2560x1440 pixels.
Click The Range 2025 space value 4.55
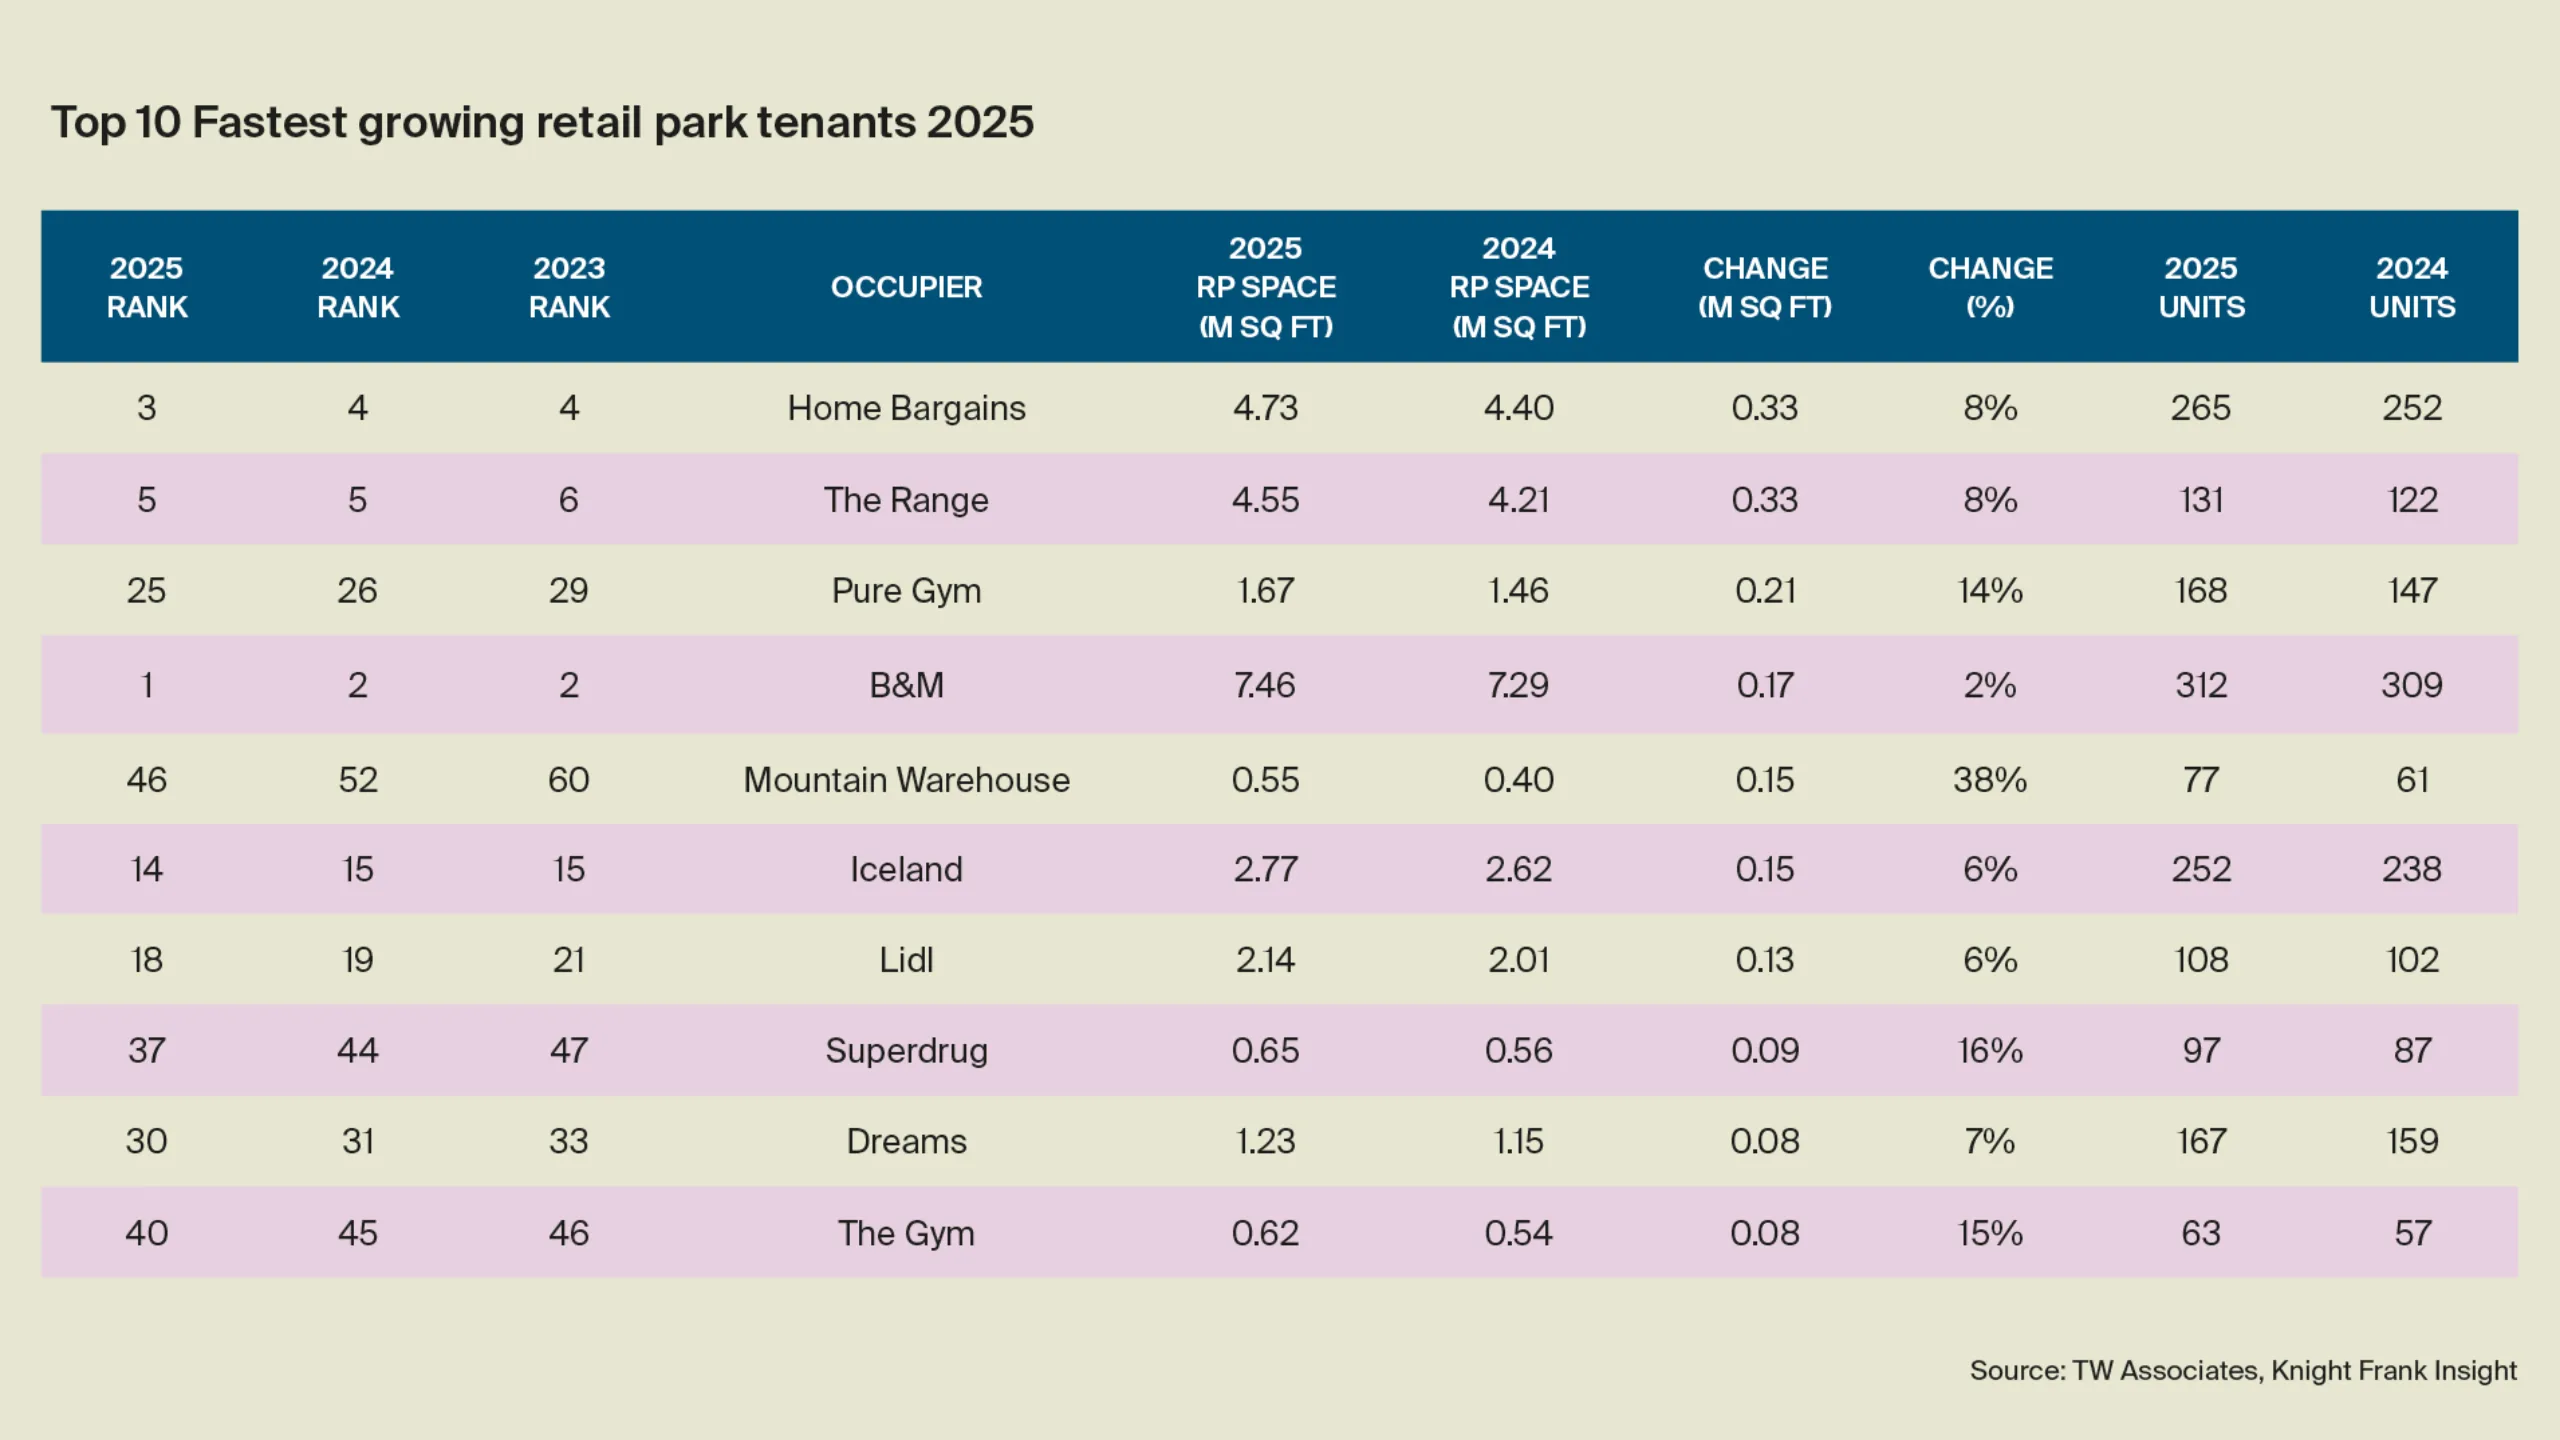[x=1265, y=500]
